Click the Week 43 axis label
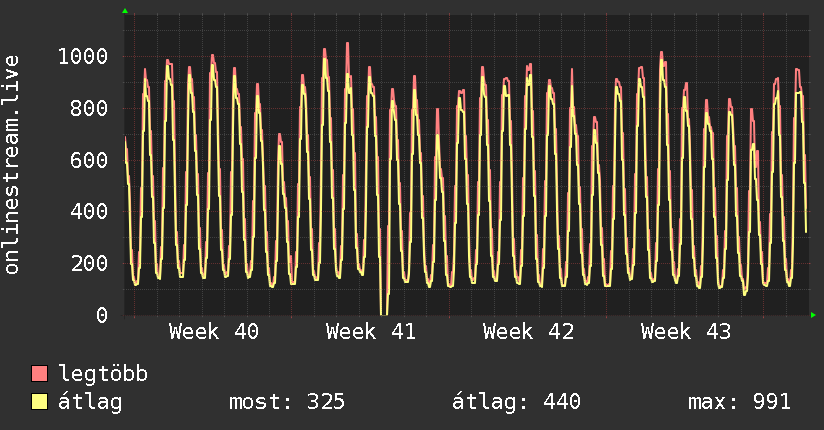 pos(686,332)
